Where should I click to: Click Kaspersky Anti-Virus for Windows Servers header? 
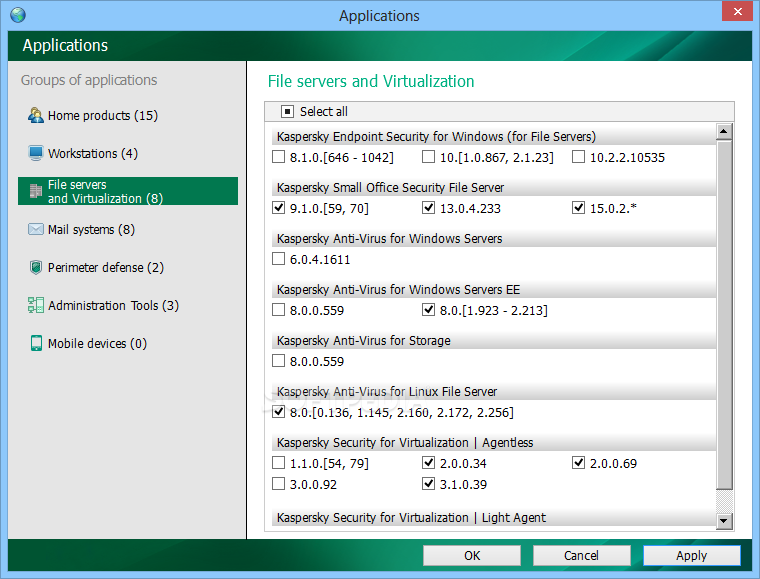coord(493,238)
